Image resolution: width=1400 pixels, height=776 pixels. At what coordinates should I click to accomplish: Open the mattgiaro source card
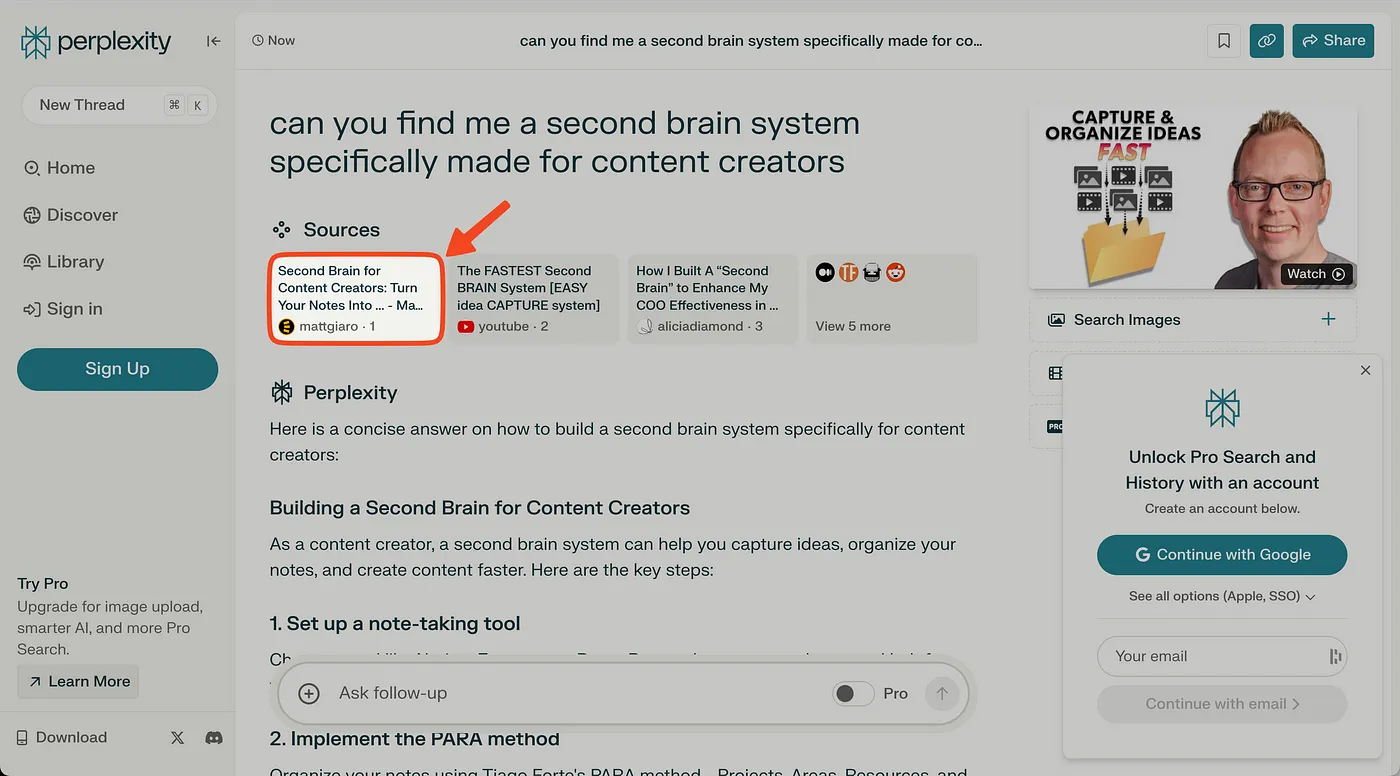coord(356,299)
